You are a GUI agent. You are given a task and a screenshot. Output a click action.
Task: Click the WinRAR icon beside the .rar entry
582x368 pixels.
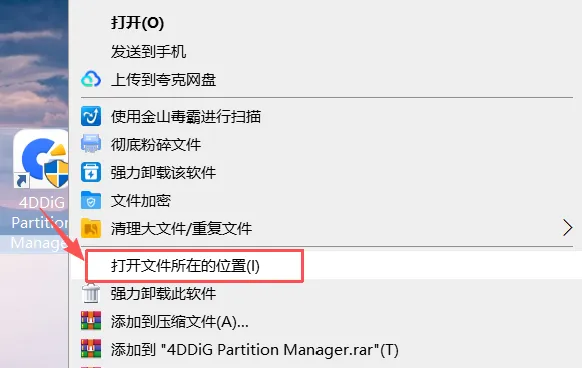[x=91, y=349]
